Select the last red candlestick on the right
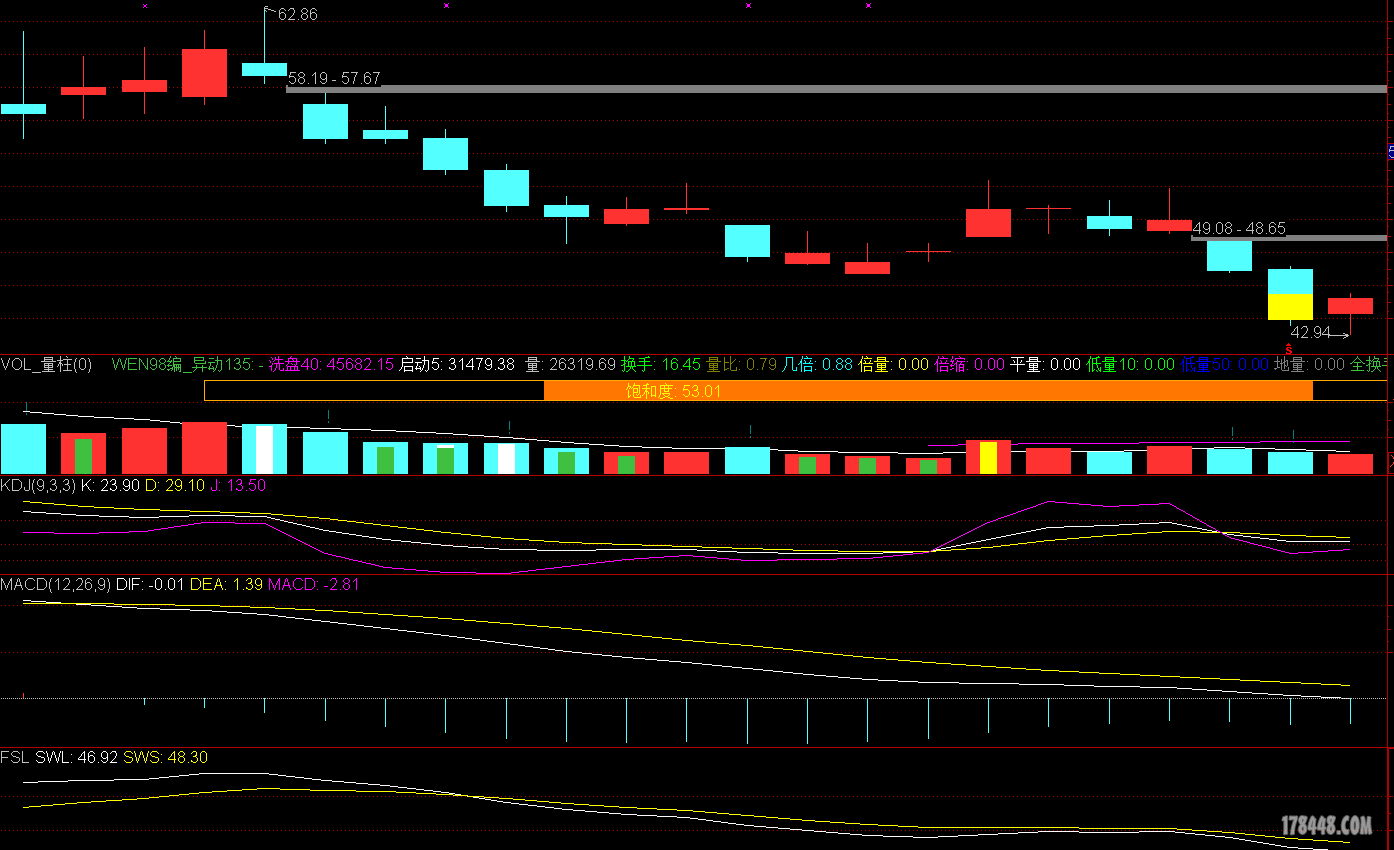 tap(1350, 306)
